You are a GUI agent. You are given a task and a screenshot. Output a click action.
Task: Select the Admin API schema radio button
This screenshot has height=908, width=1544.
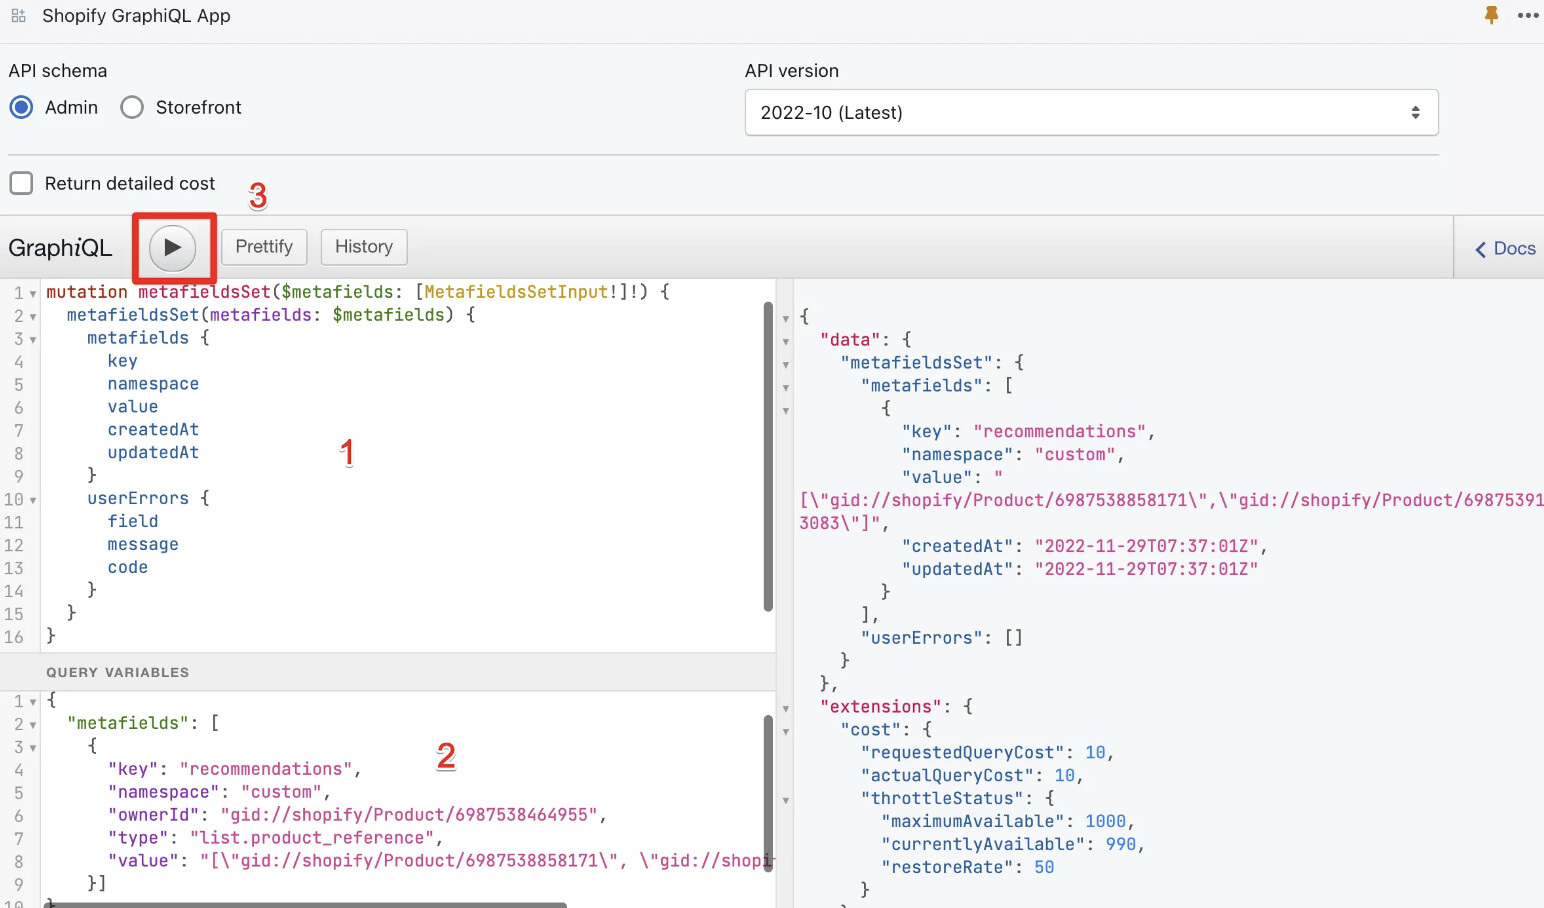(21, 107)
